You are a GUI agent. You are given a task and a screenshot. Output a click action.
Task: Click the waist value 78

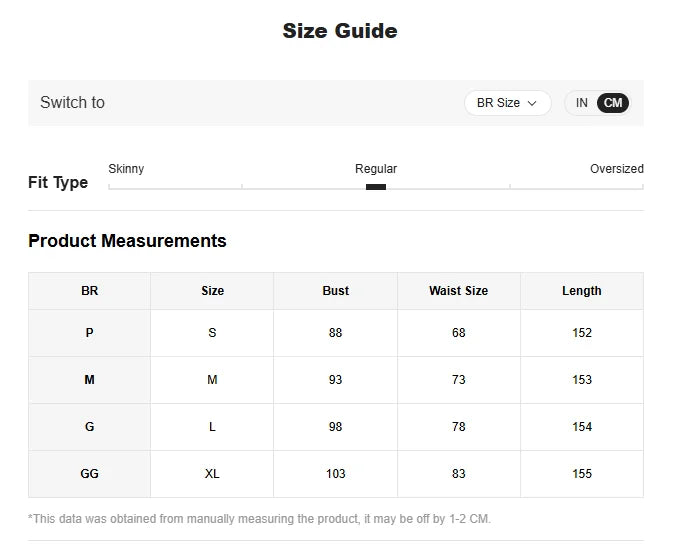(459, 427)
